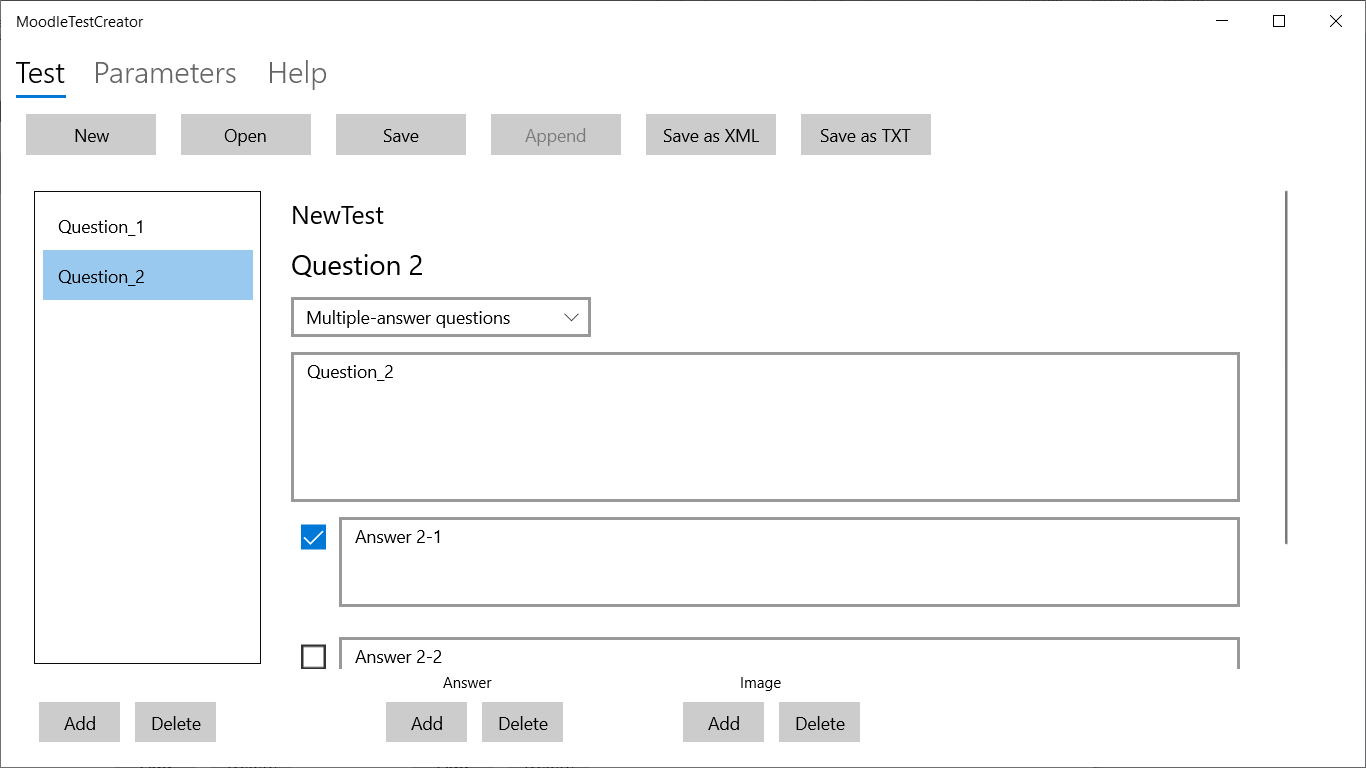Uncheck the Answer 2-1 checkbox
This screenshot has width=1366, height=768.
[x=314, y=538]
